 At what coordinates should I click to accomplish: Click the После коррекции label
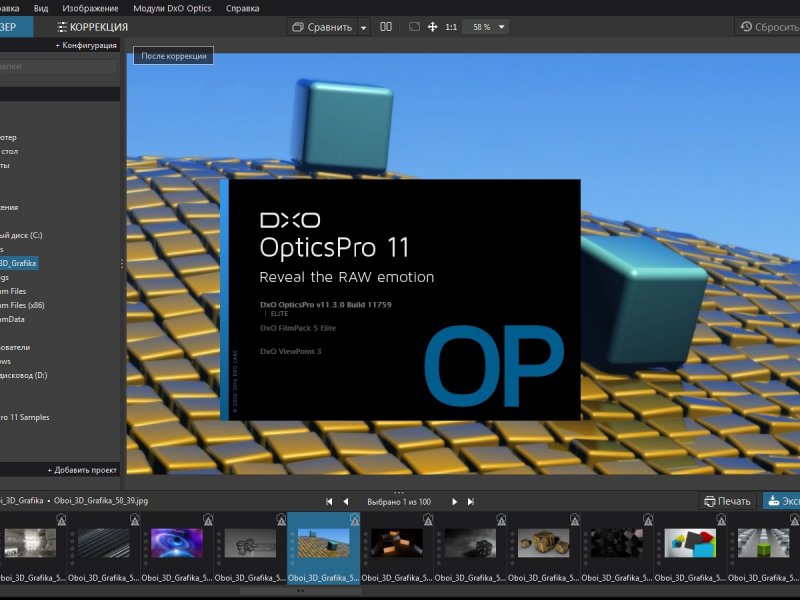coord(173,56)
